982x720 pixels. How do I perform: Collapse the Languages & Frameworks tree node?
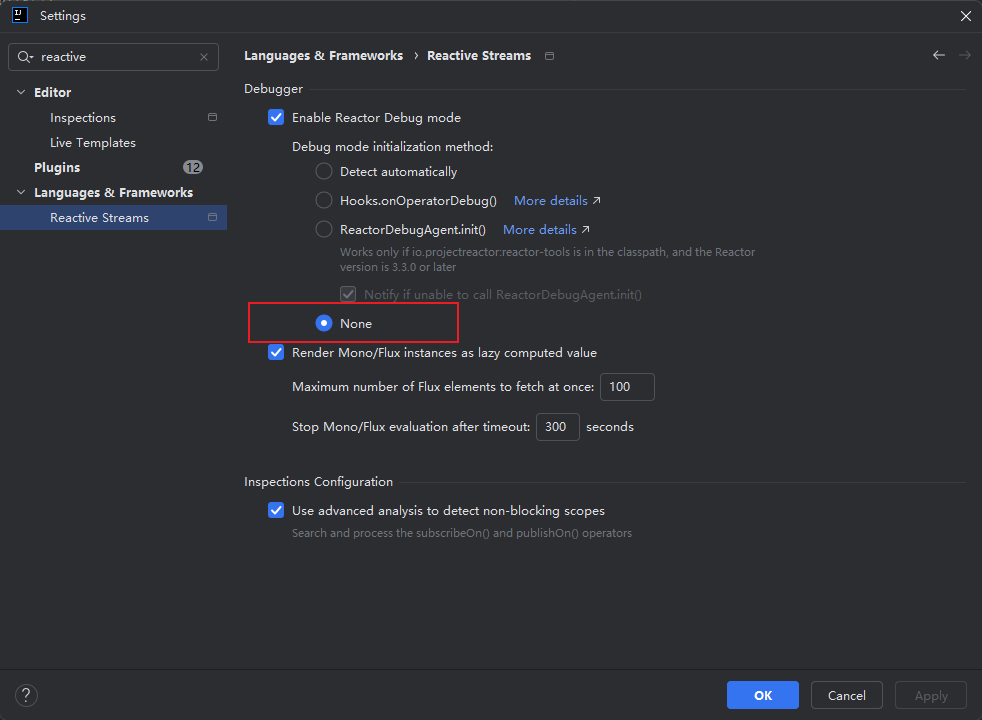(21, 193)
